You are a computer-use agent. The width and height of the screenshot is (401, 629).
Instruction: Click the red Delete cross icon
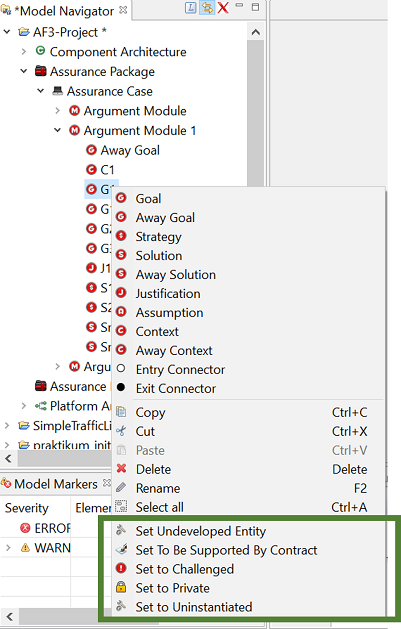[x=121, y=469]
